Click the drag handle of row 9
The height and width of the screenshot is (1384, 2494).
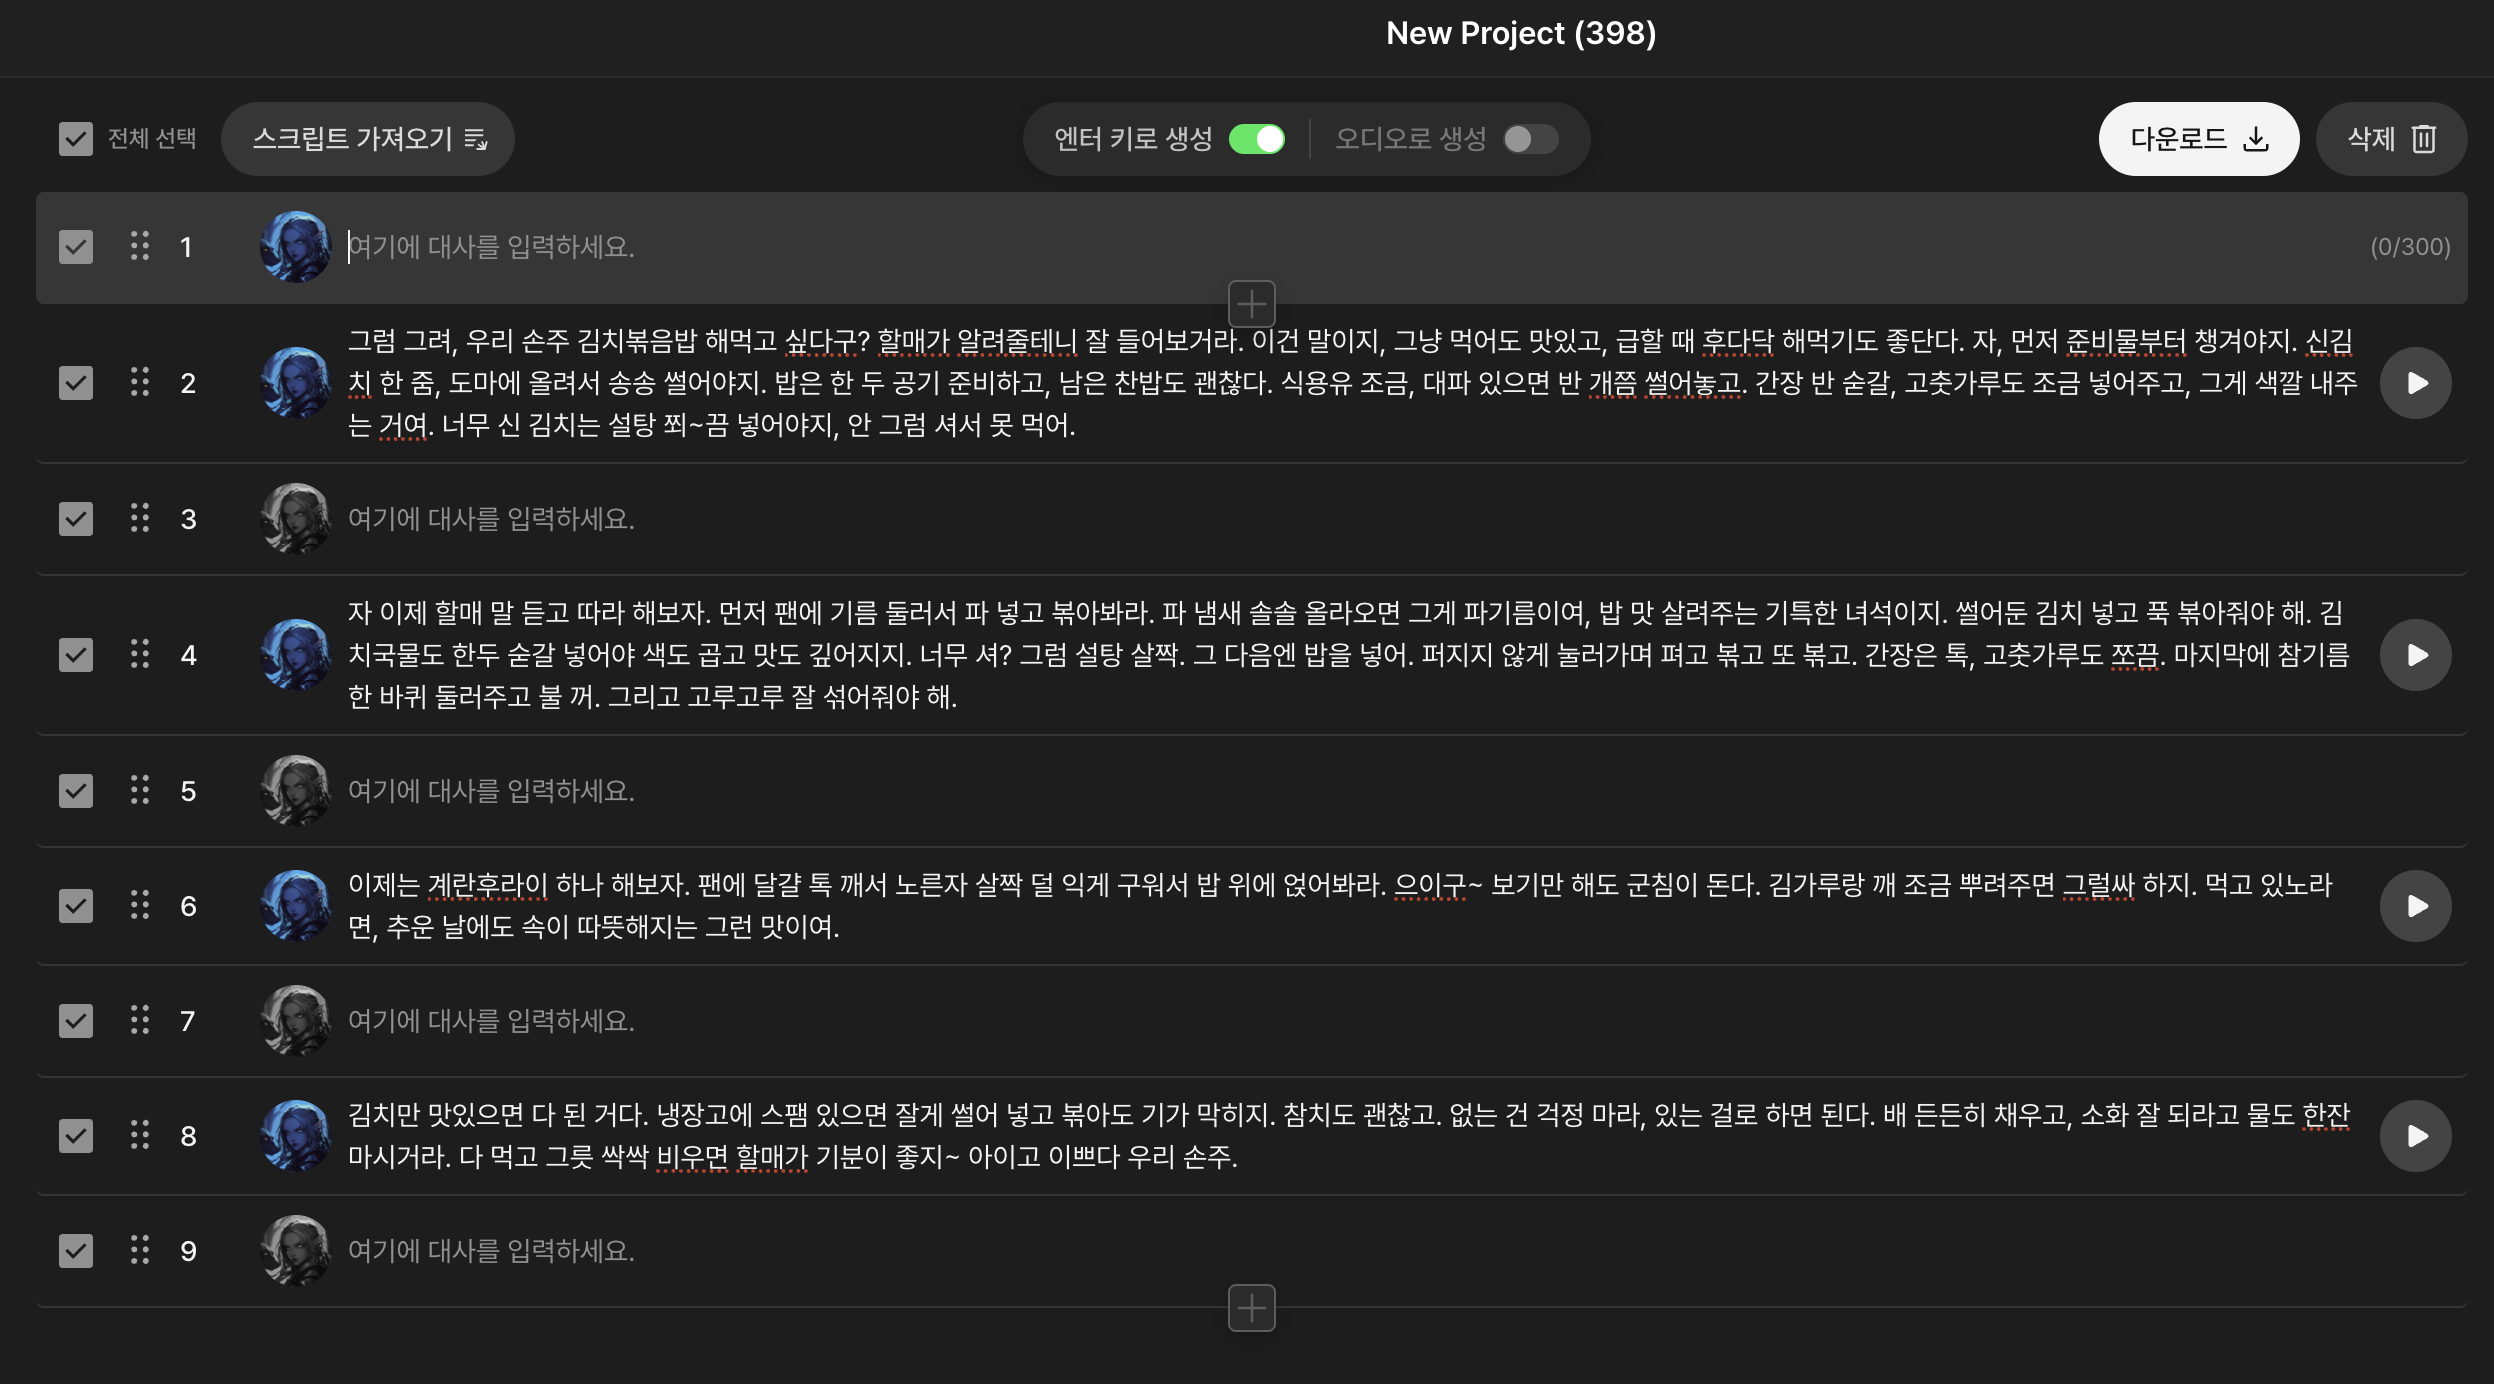[140, 1250]
